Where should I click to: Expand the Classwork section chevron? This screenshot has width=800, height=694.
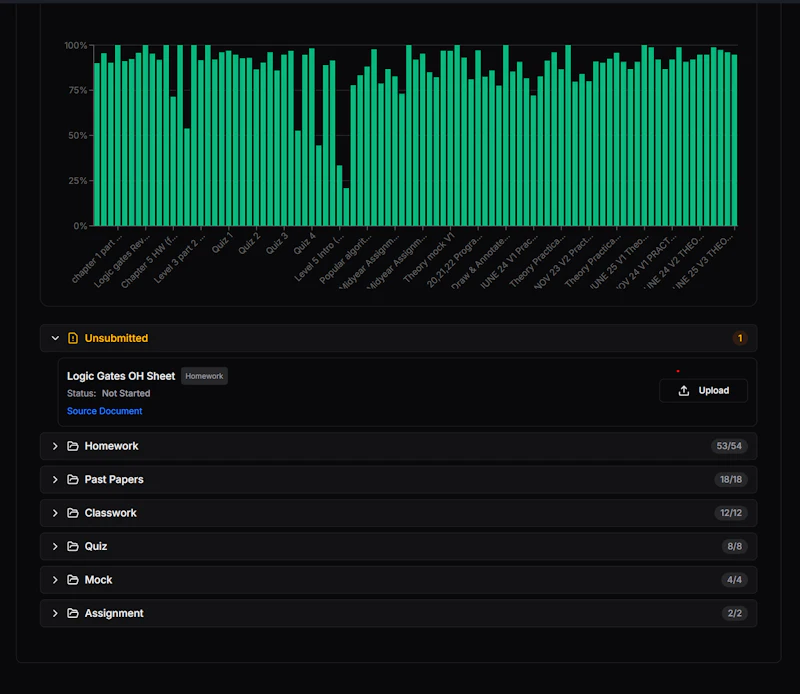coord(55,513)
